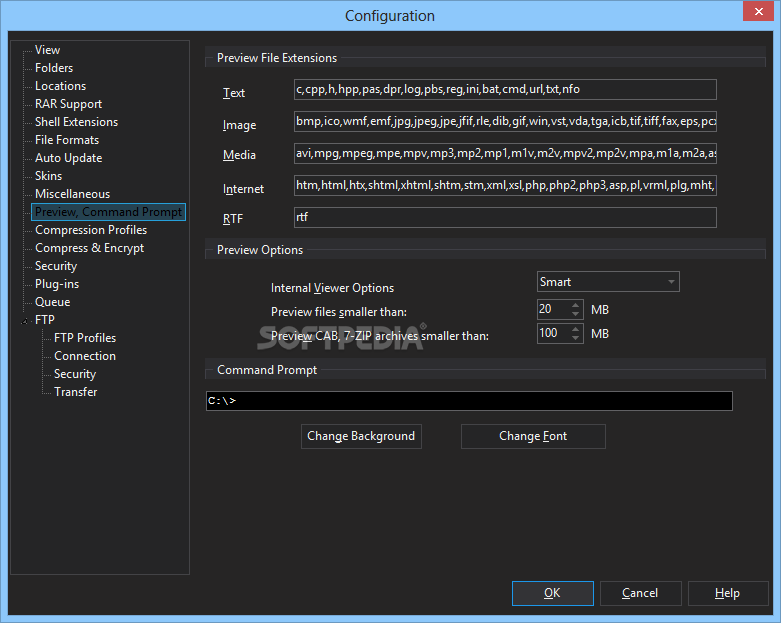This screenshot has height=623, width=781.
Task: Open the Folders settings page
Action: 54,68
